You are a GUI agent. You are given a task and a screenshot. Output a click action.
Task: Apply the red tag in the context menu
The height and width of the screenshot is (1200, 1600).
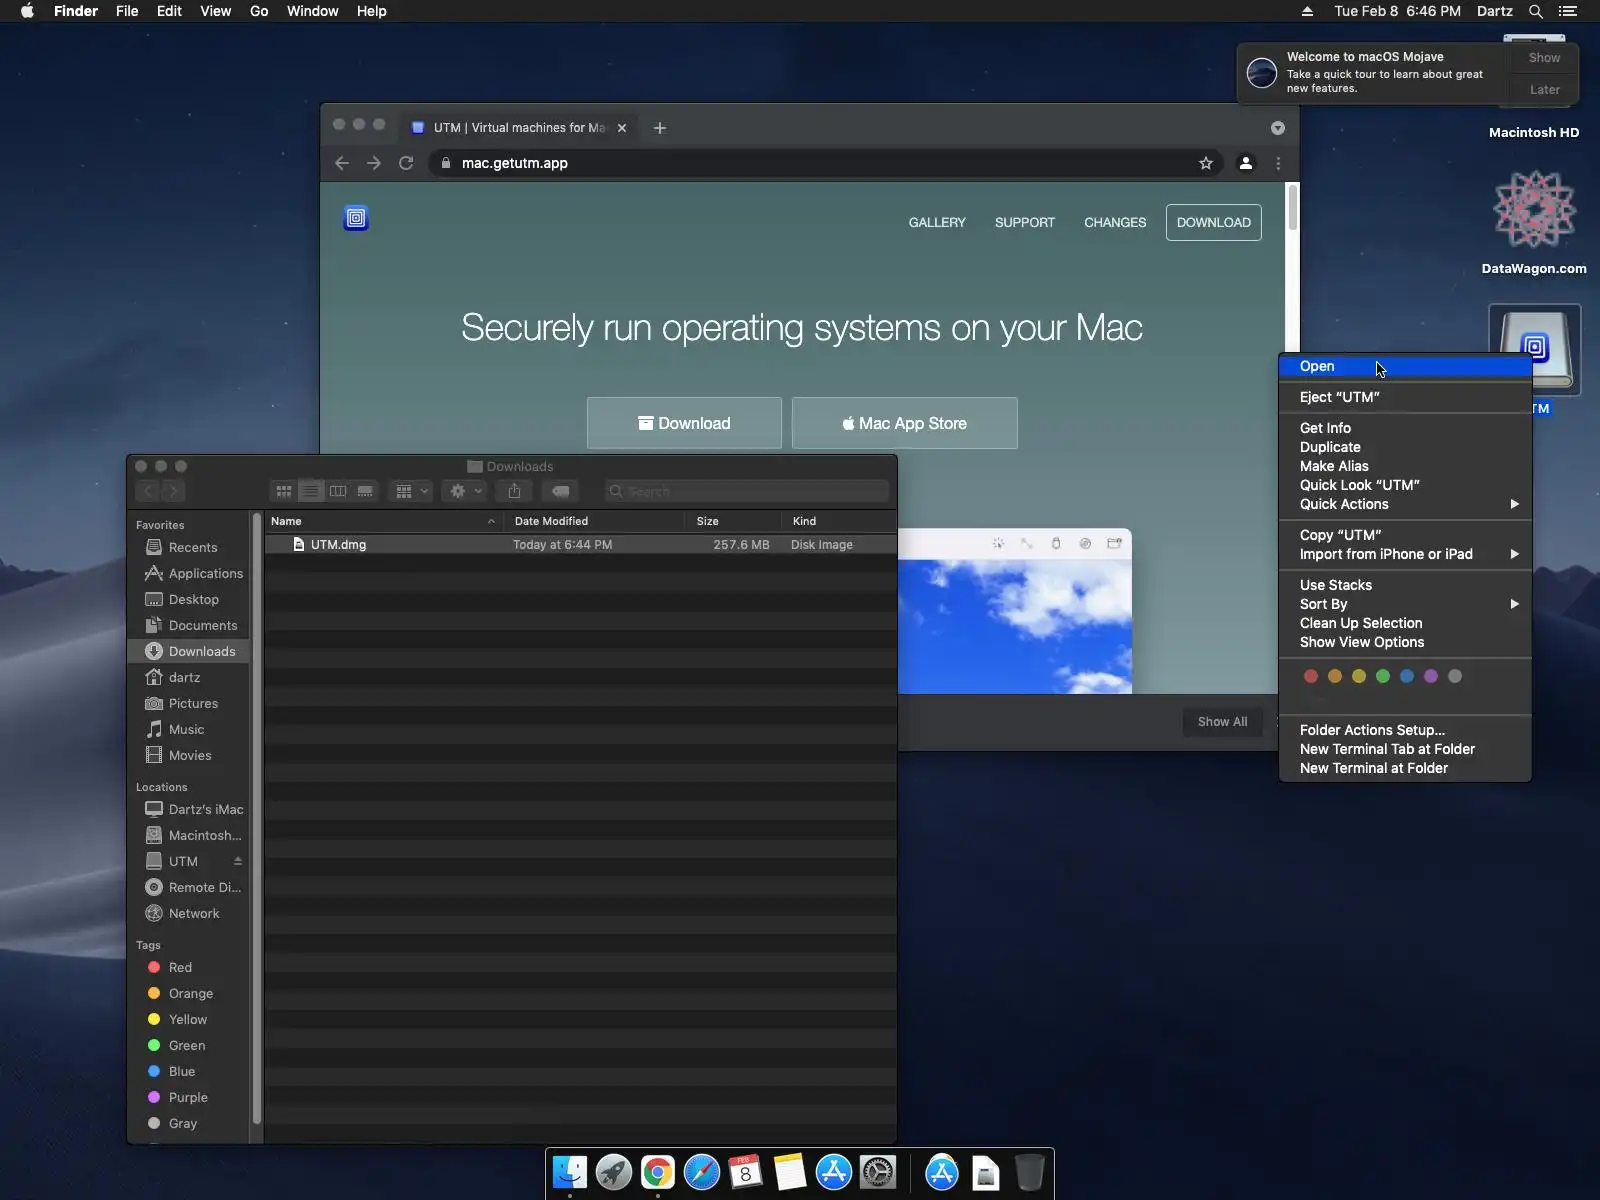point(1311,676)
